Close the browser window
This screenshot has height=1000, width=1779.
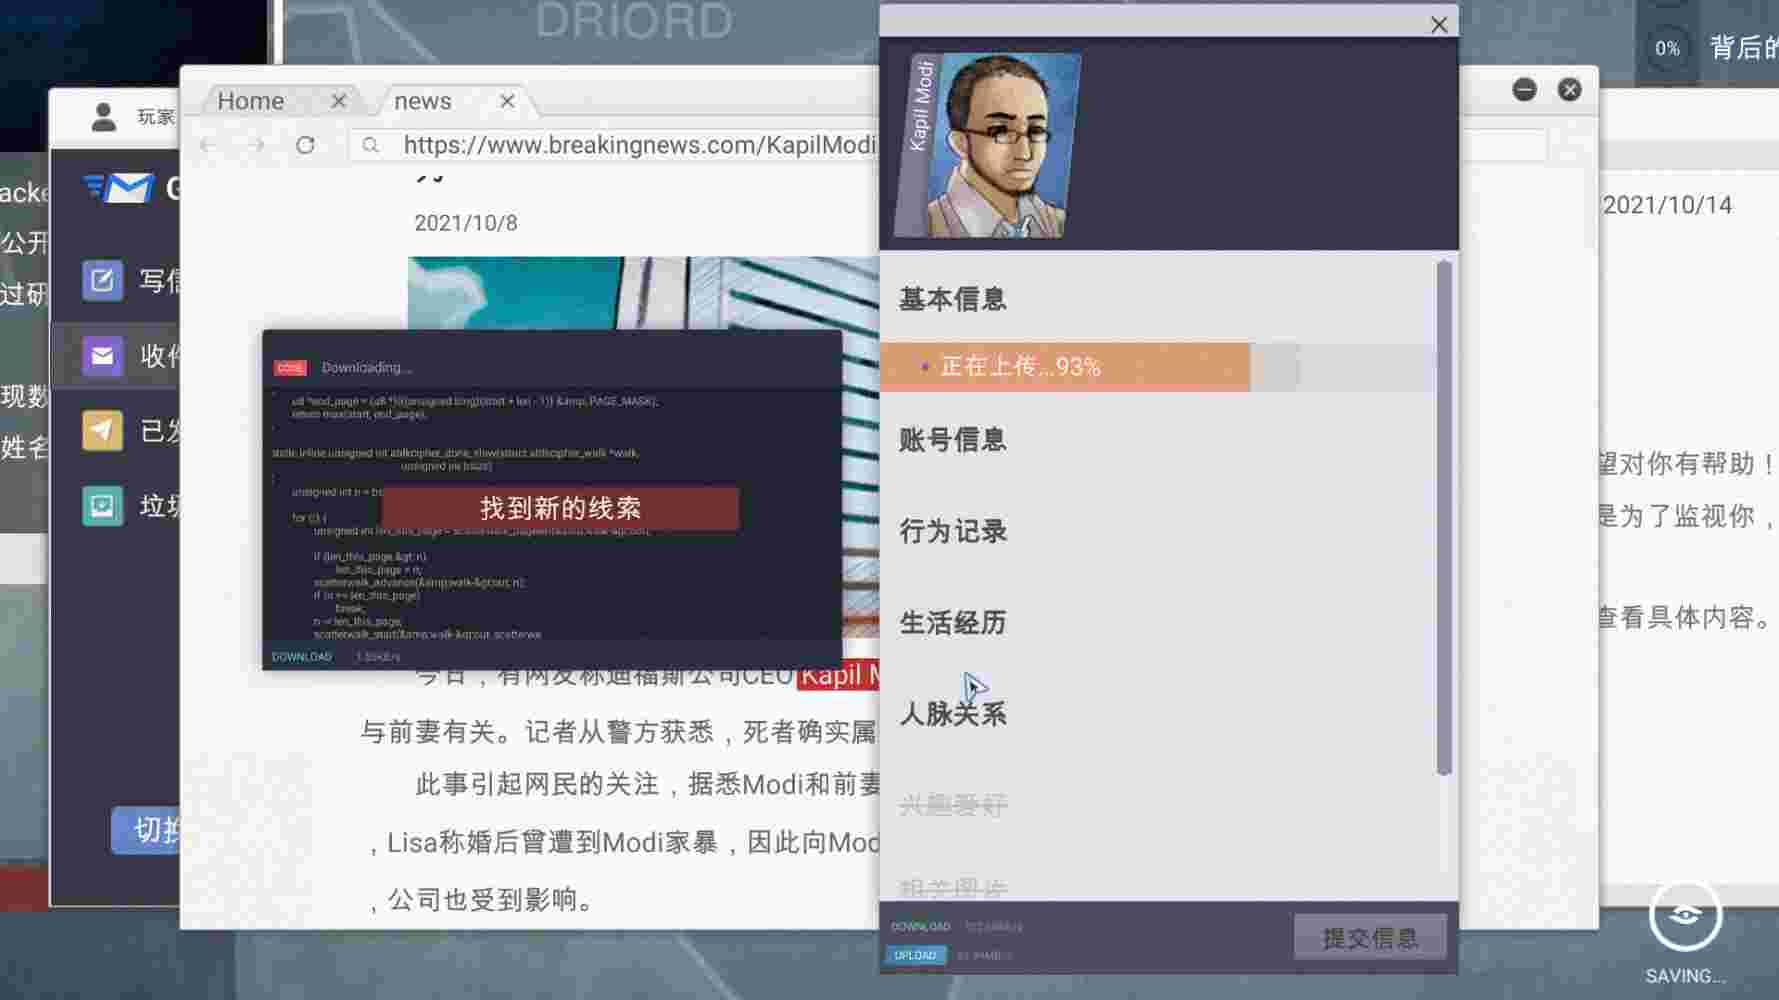pyautogui.click(x=1570, y=90)
